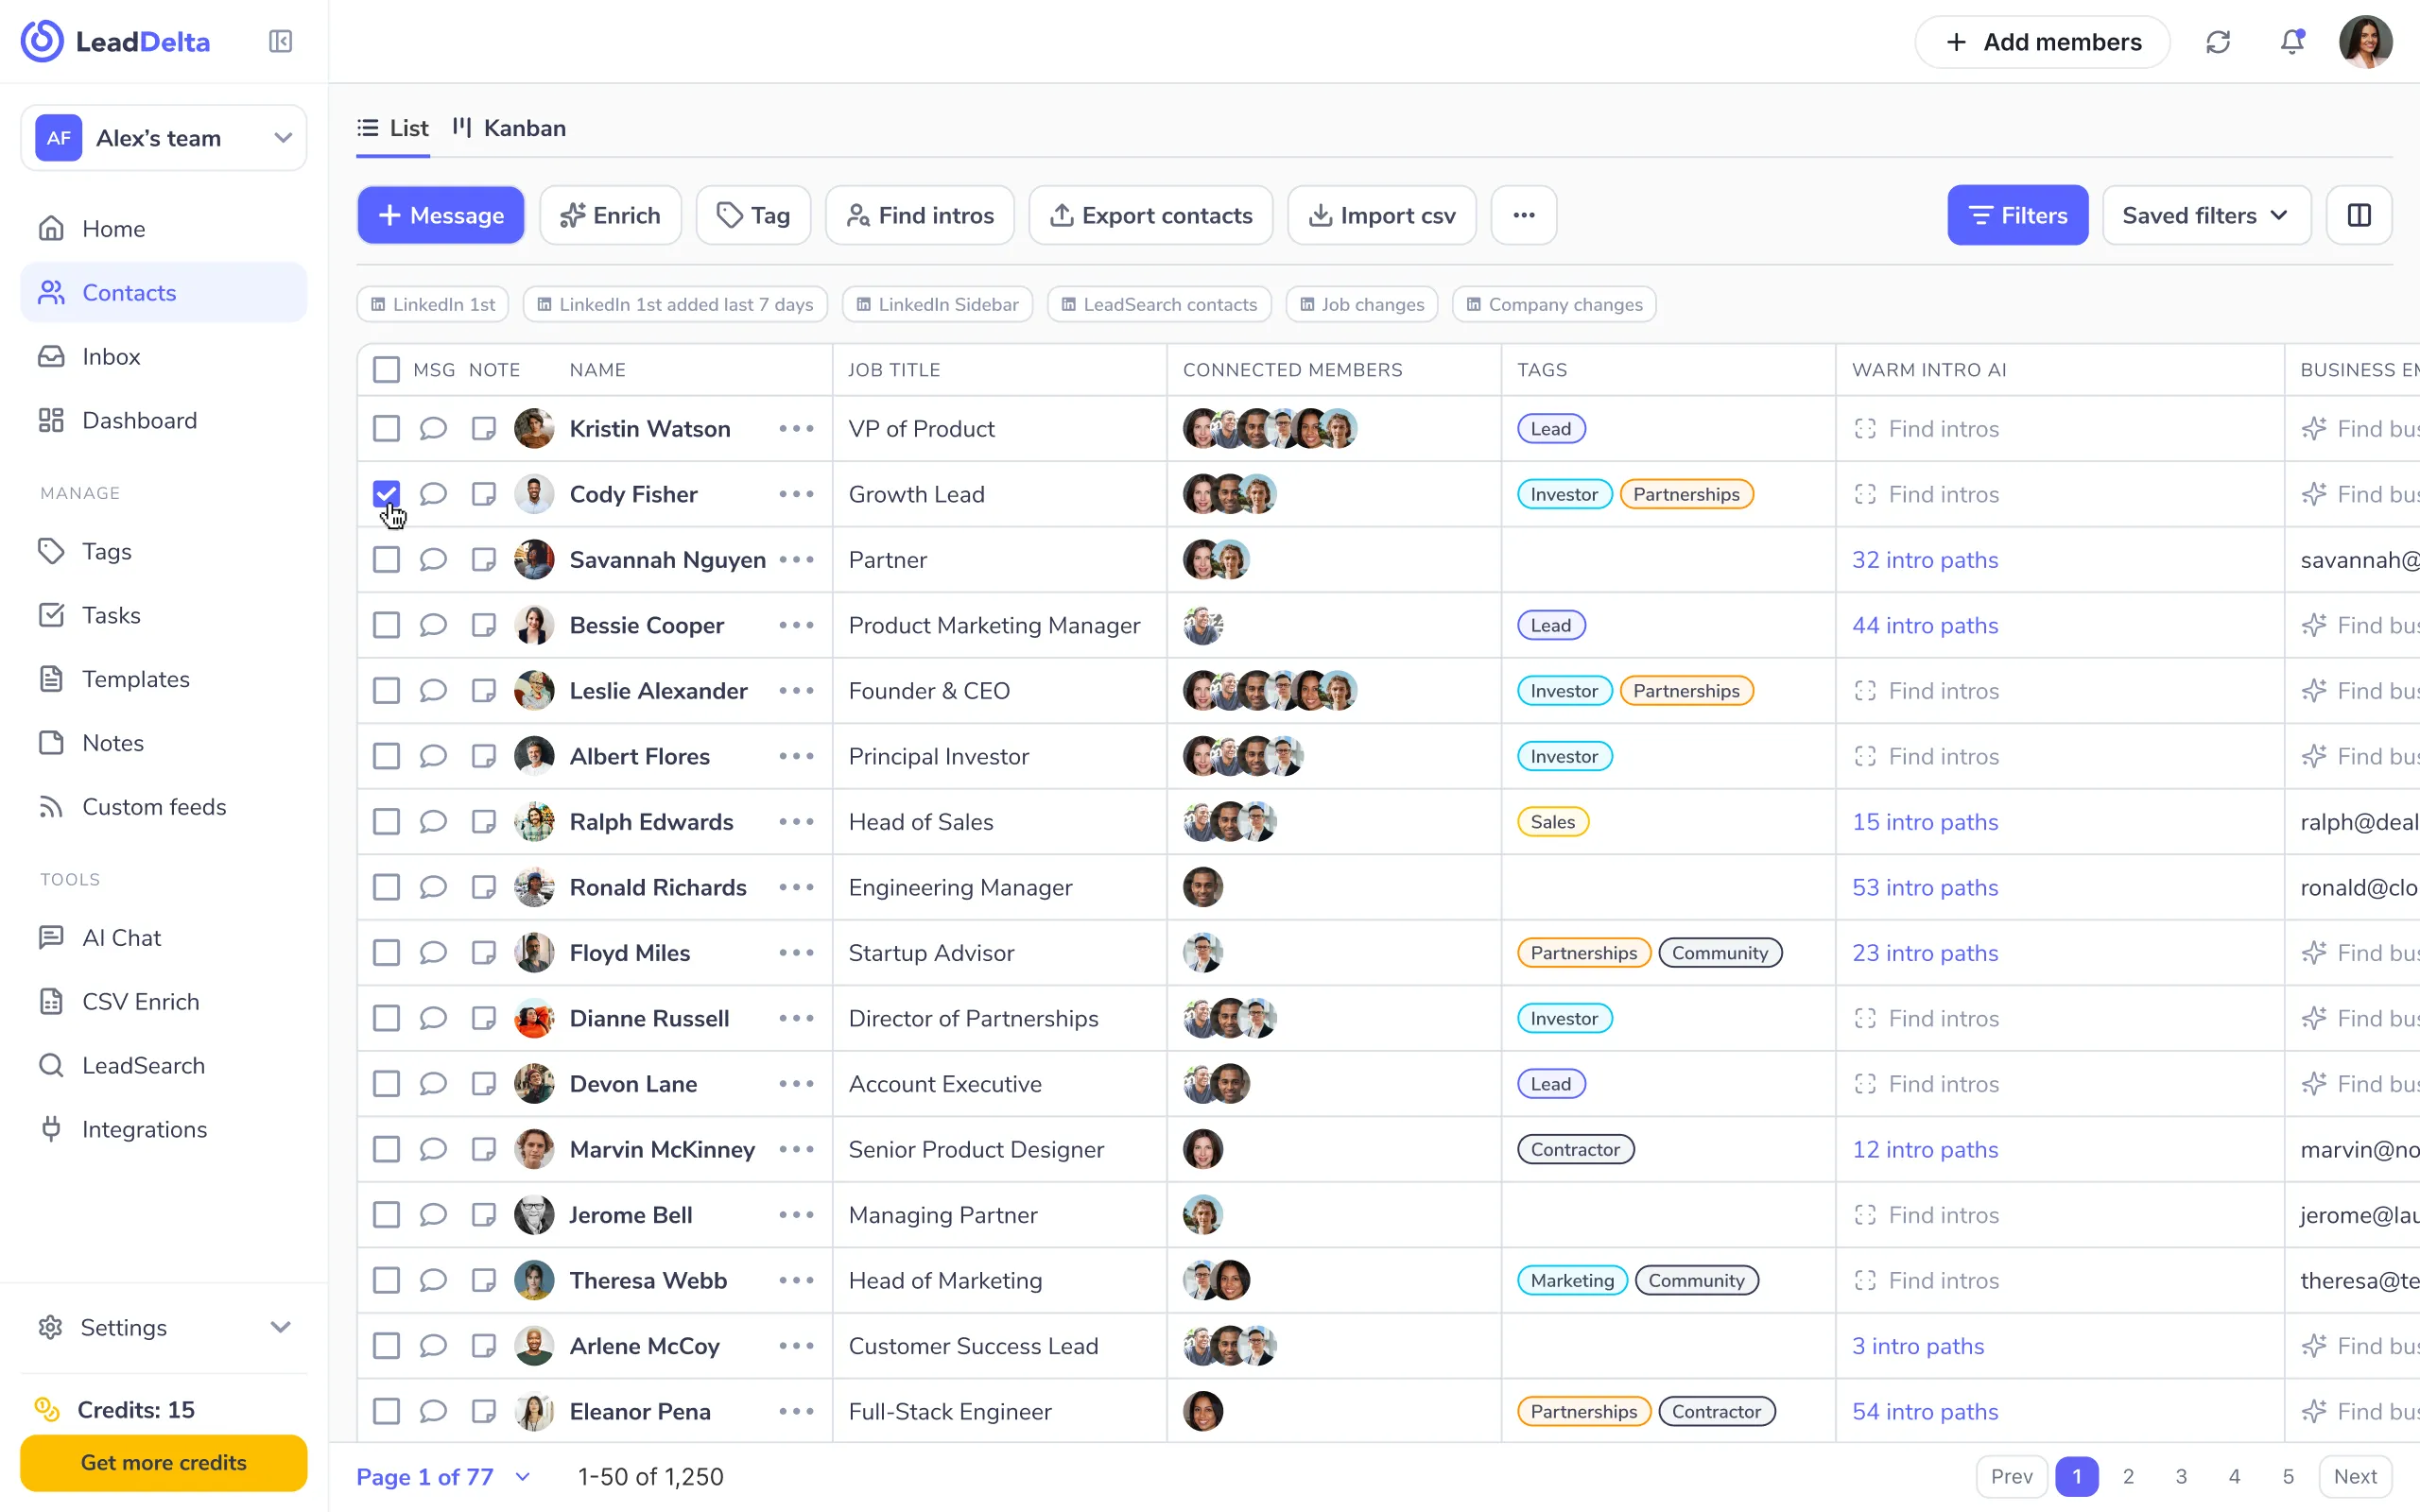The height and width of the screenshot is (1512, 2420).
Task: Select Ronald Richards' checkbox
Action: (386, 888)
